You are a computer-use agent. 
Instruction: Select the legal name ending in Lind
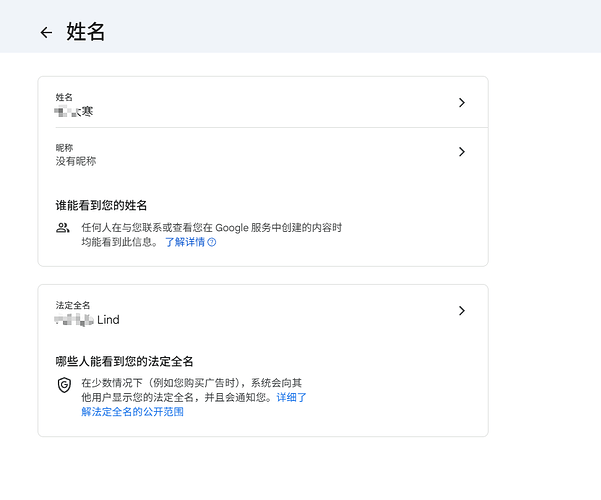(87, 319)
